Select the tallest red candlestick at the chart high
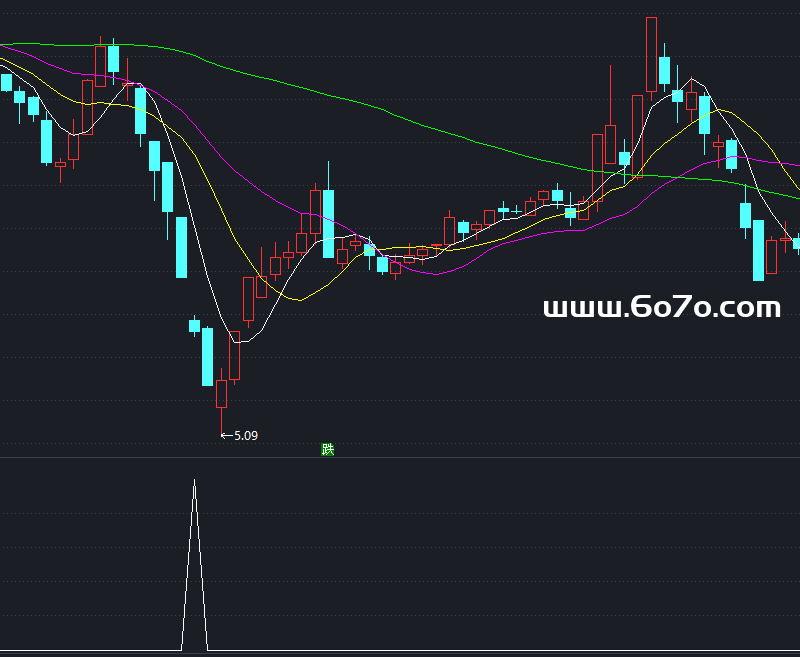The image size is (800, 657). point(651,59)
